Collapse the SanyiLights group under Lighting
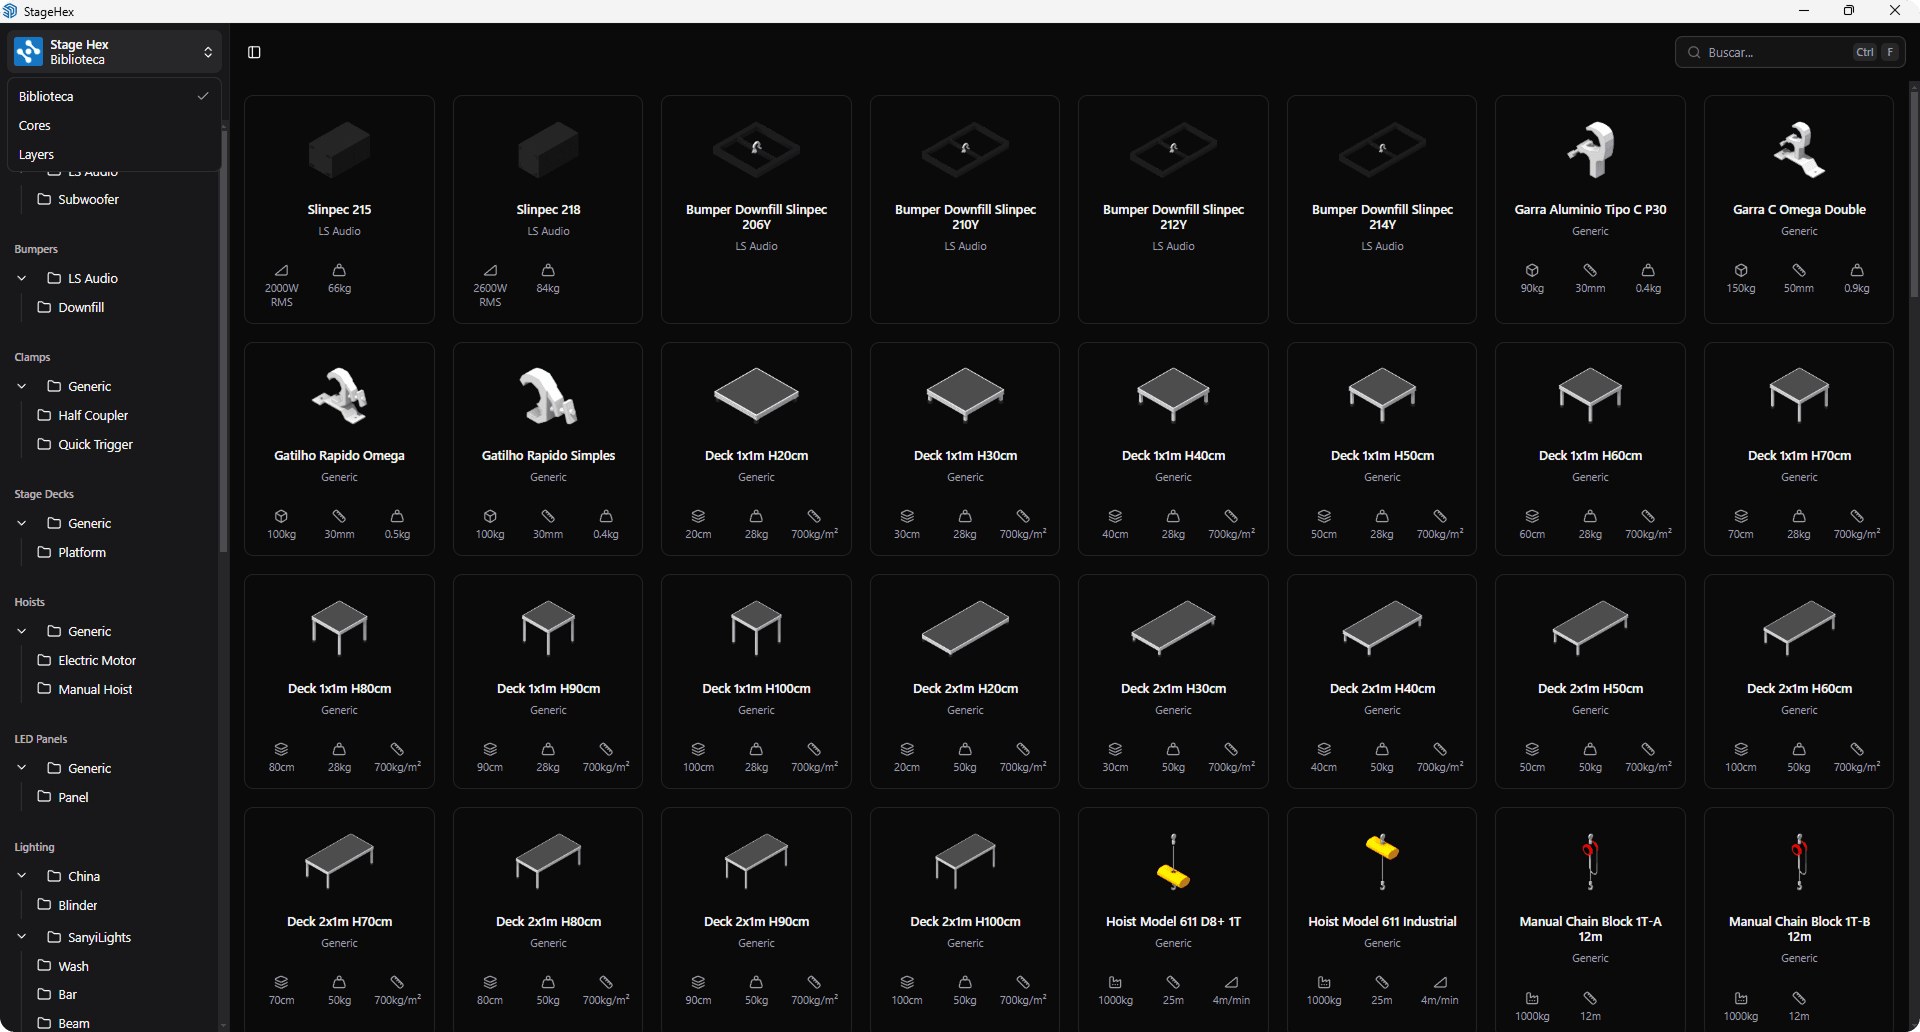 click(21, 937)
